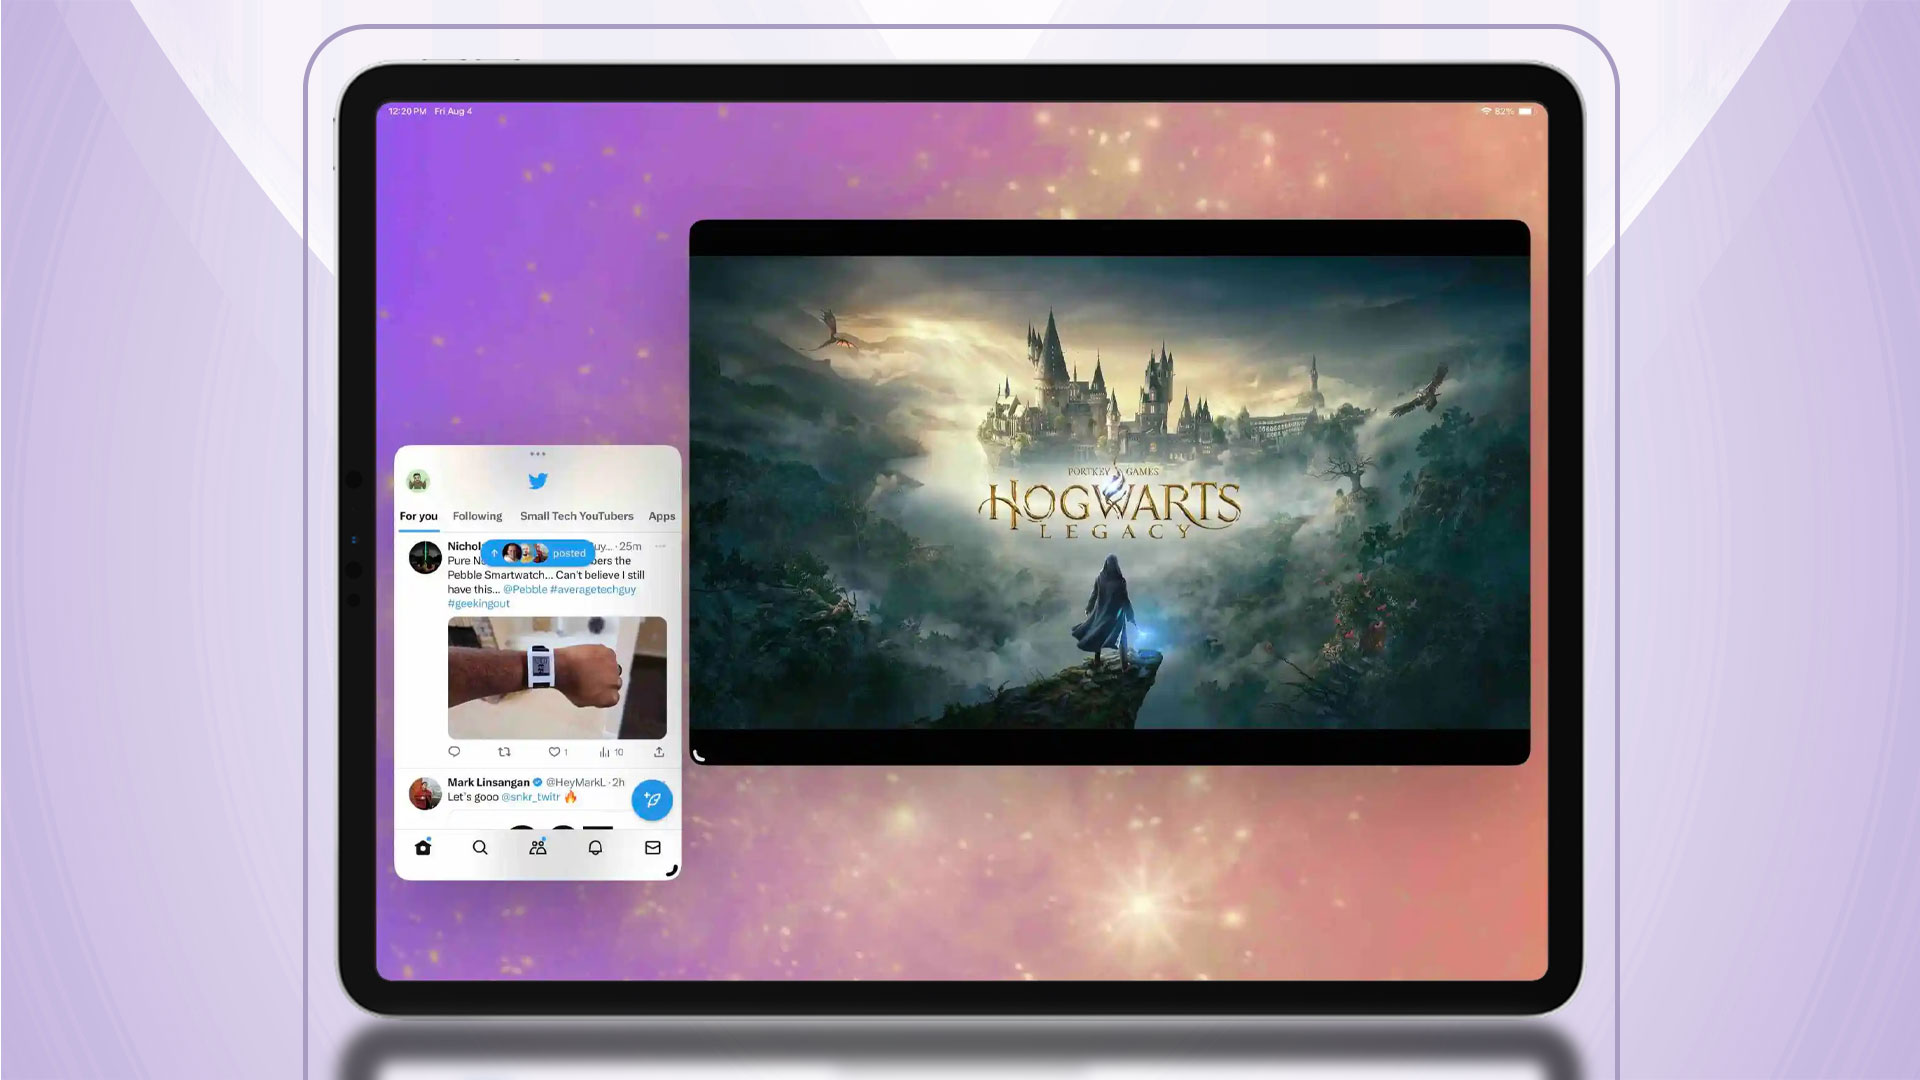Open the Small Tech YouTubers tab
The height and width of the screenshot is (1080, 1920).
coord(577,516)
